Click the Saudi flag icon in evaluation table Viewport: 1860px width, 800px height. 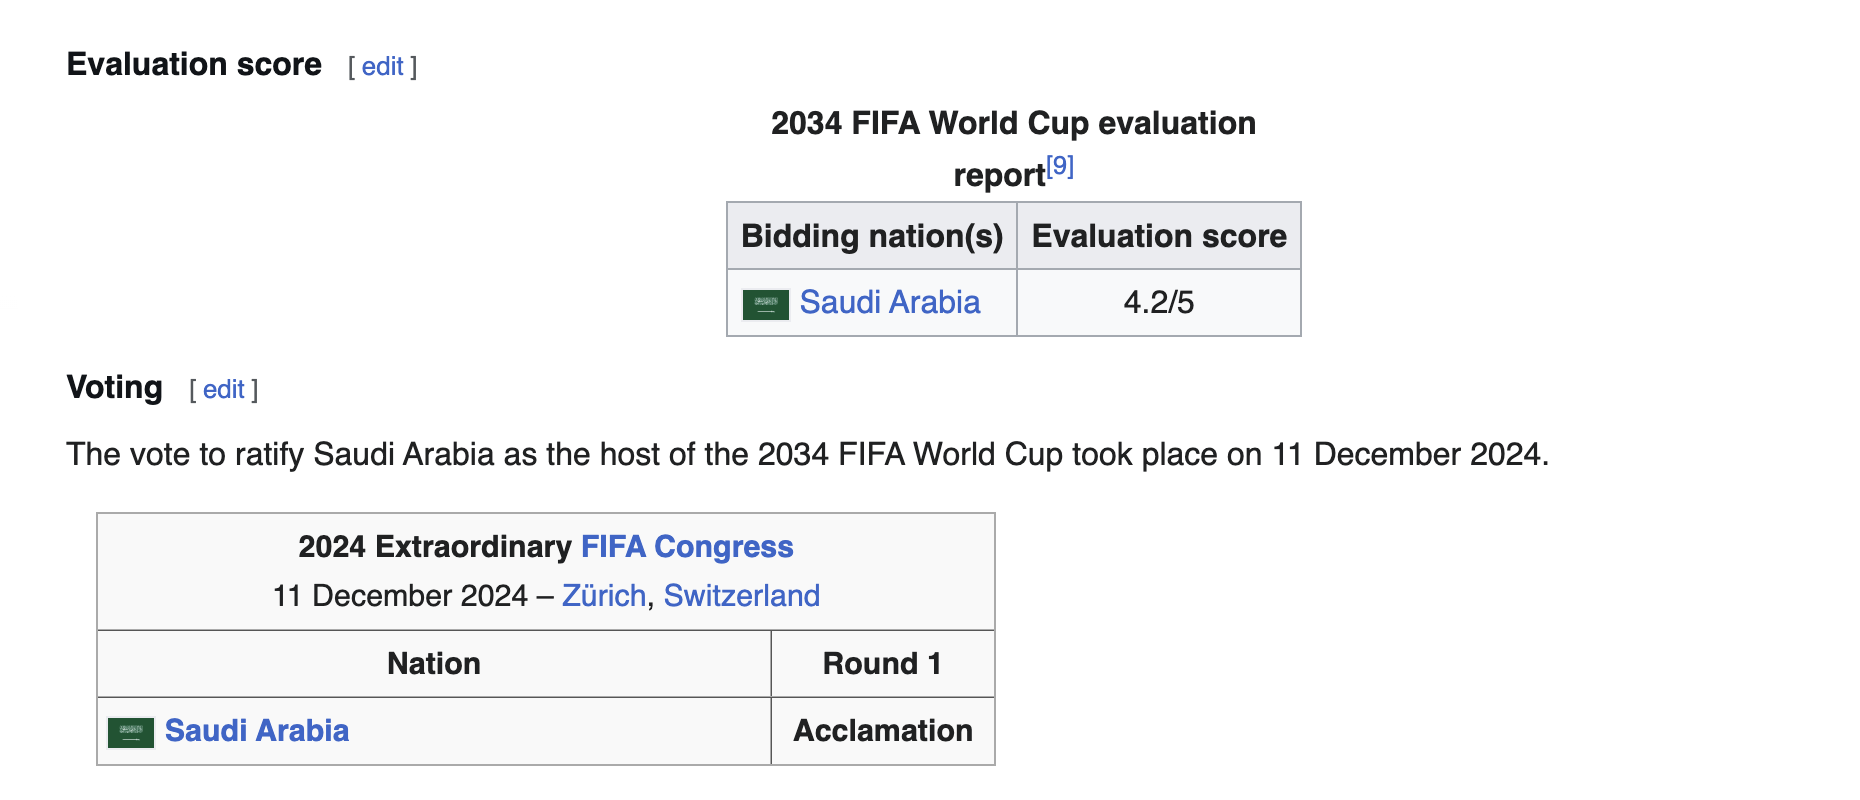[x=766, y=304]
